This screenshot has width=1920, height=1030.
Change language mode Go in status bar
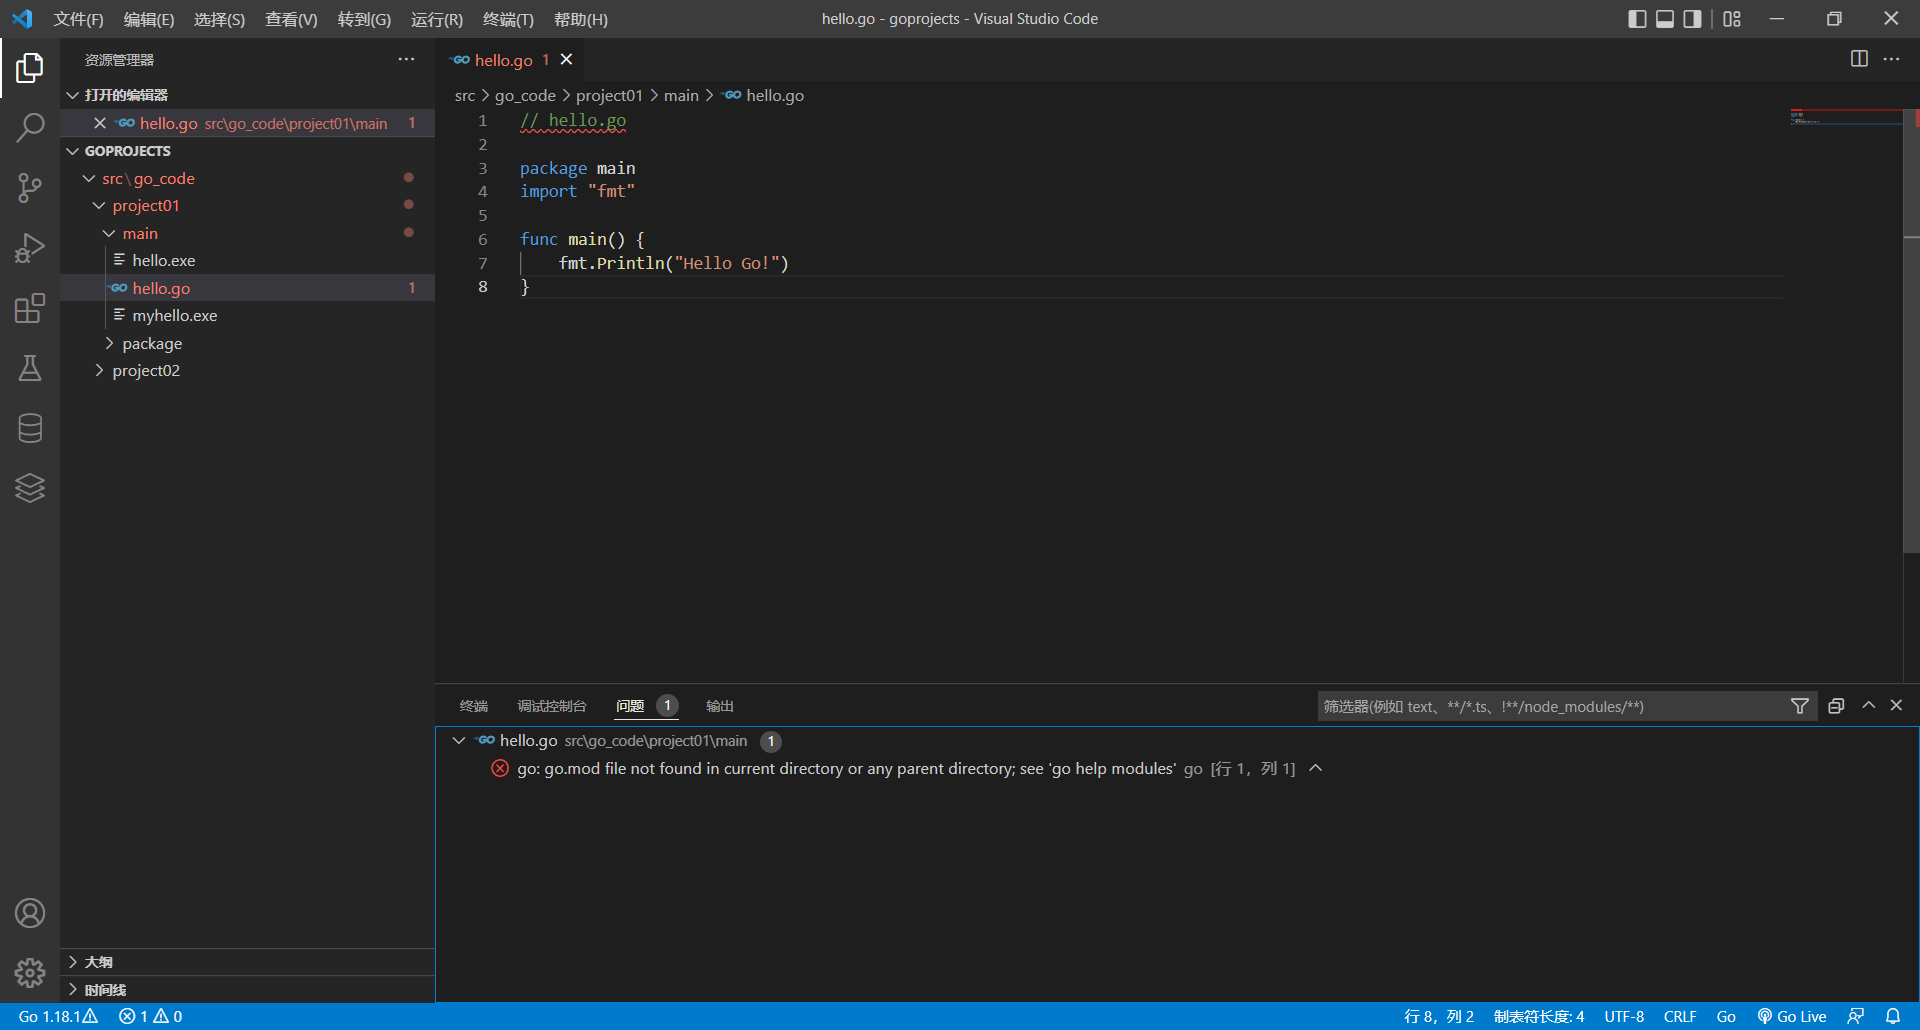[x=1726, y=1016]
